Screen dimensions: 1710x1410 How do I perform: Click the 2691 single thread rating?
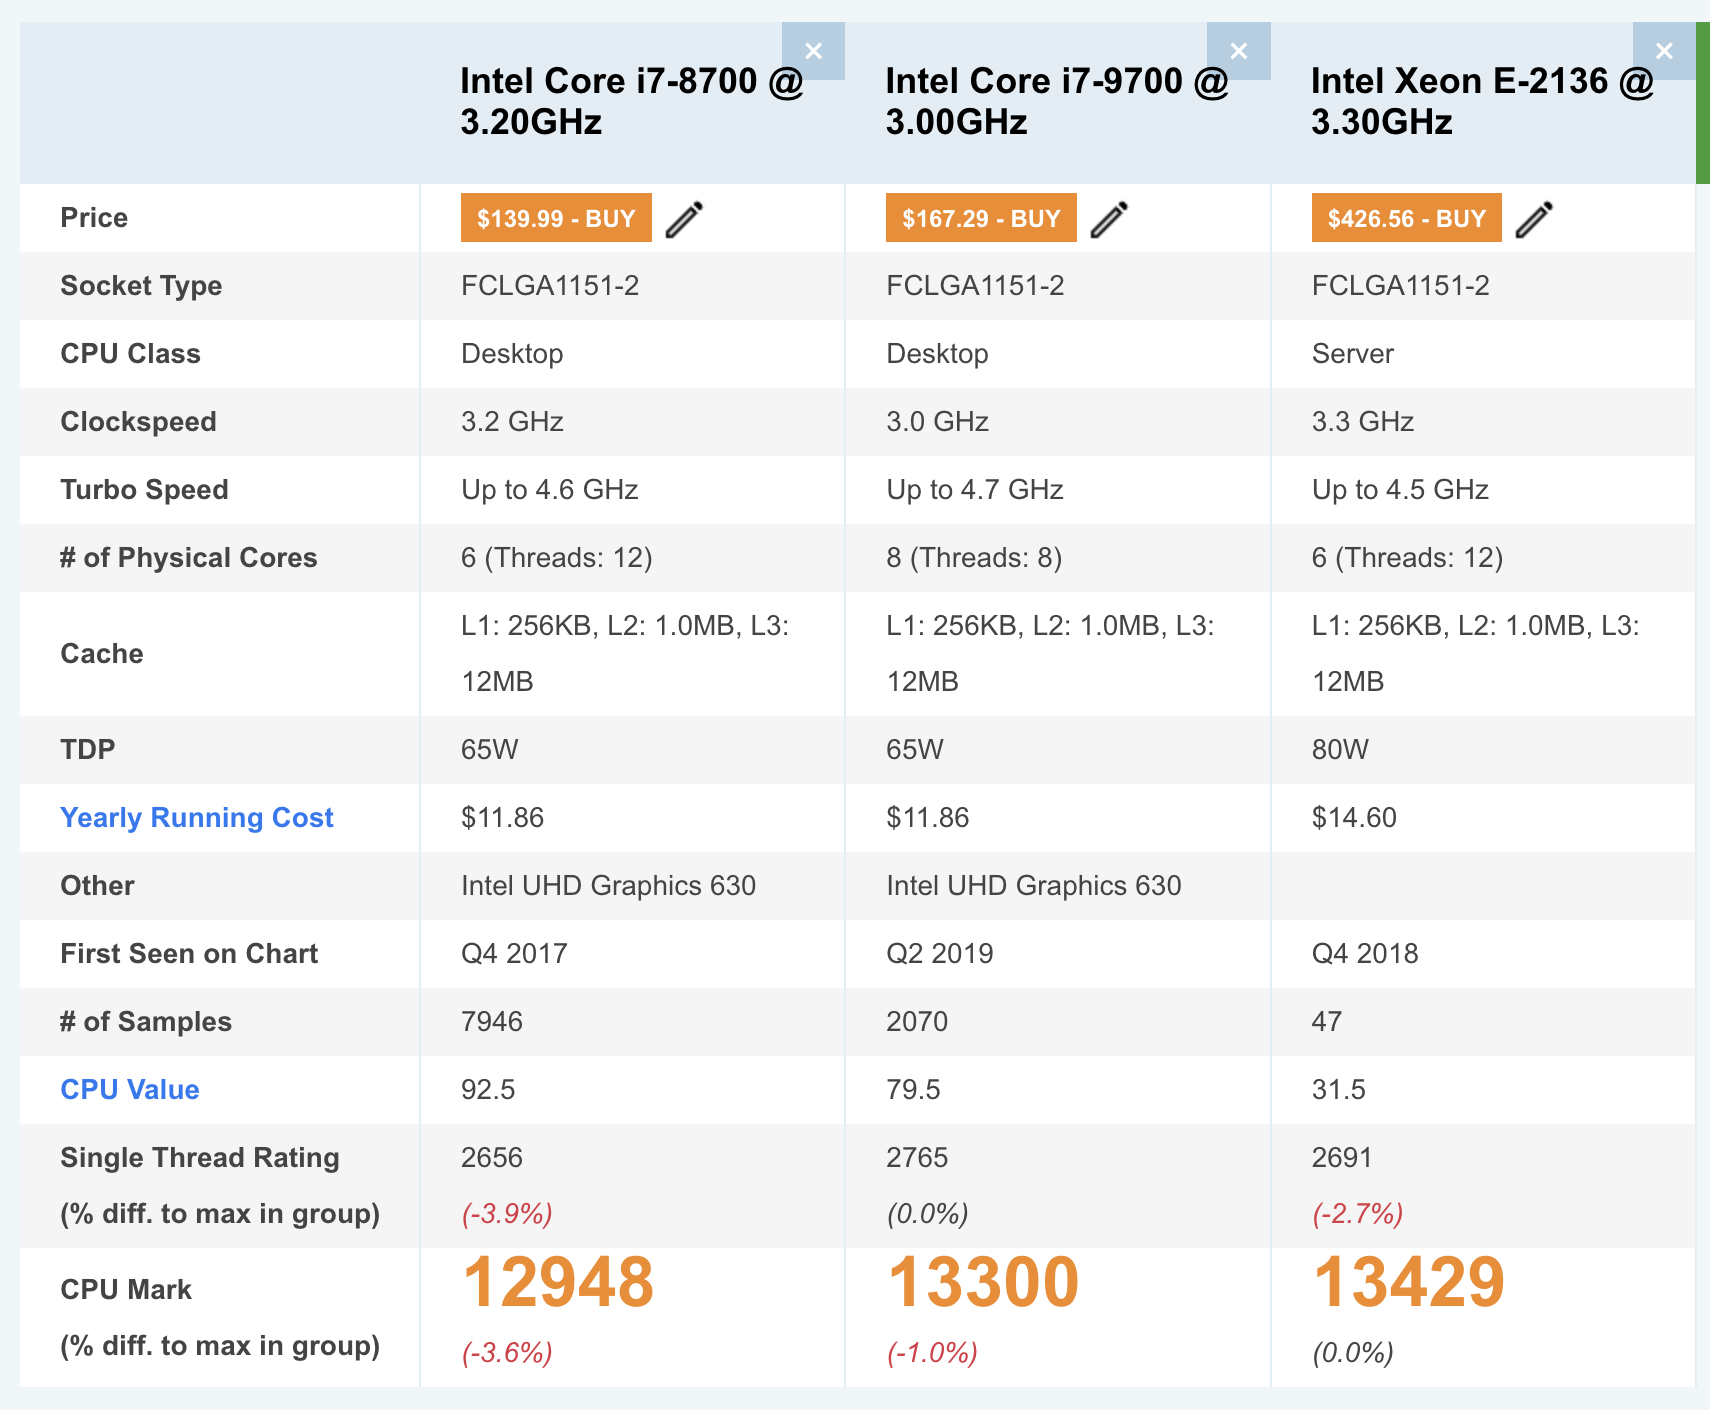coord(1342,1157)
